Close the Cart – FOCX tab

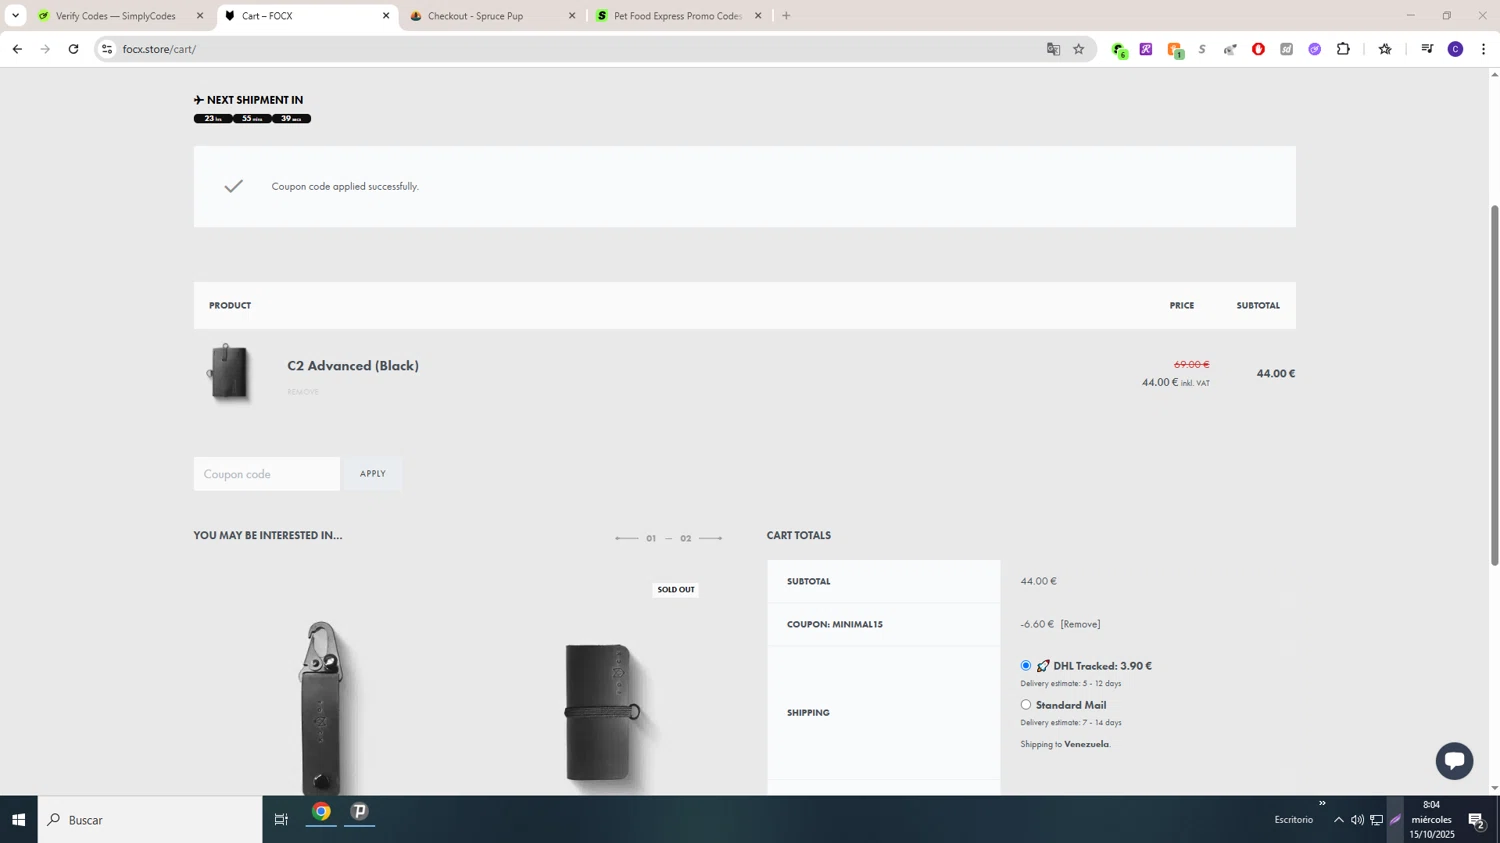point(386,16)
